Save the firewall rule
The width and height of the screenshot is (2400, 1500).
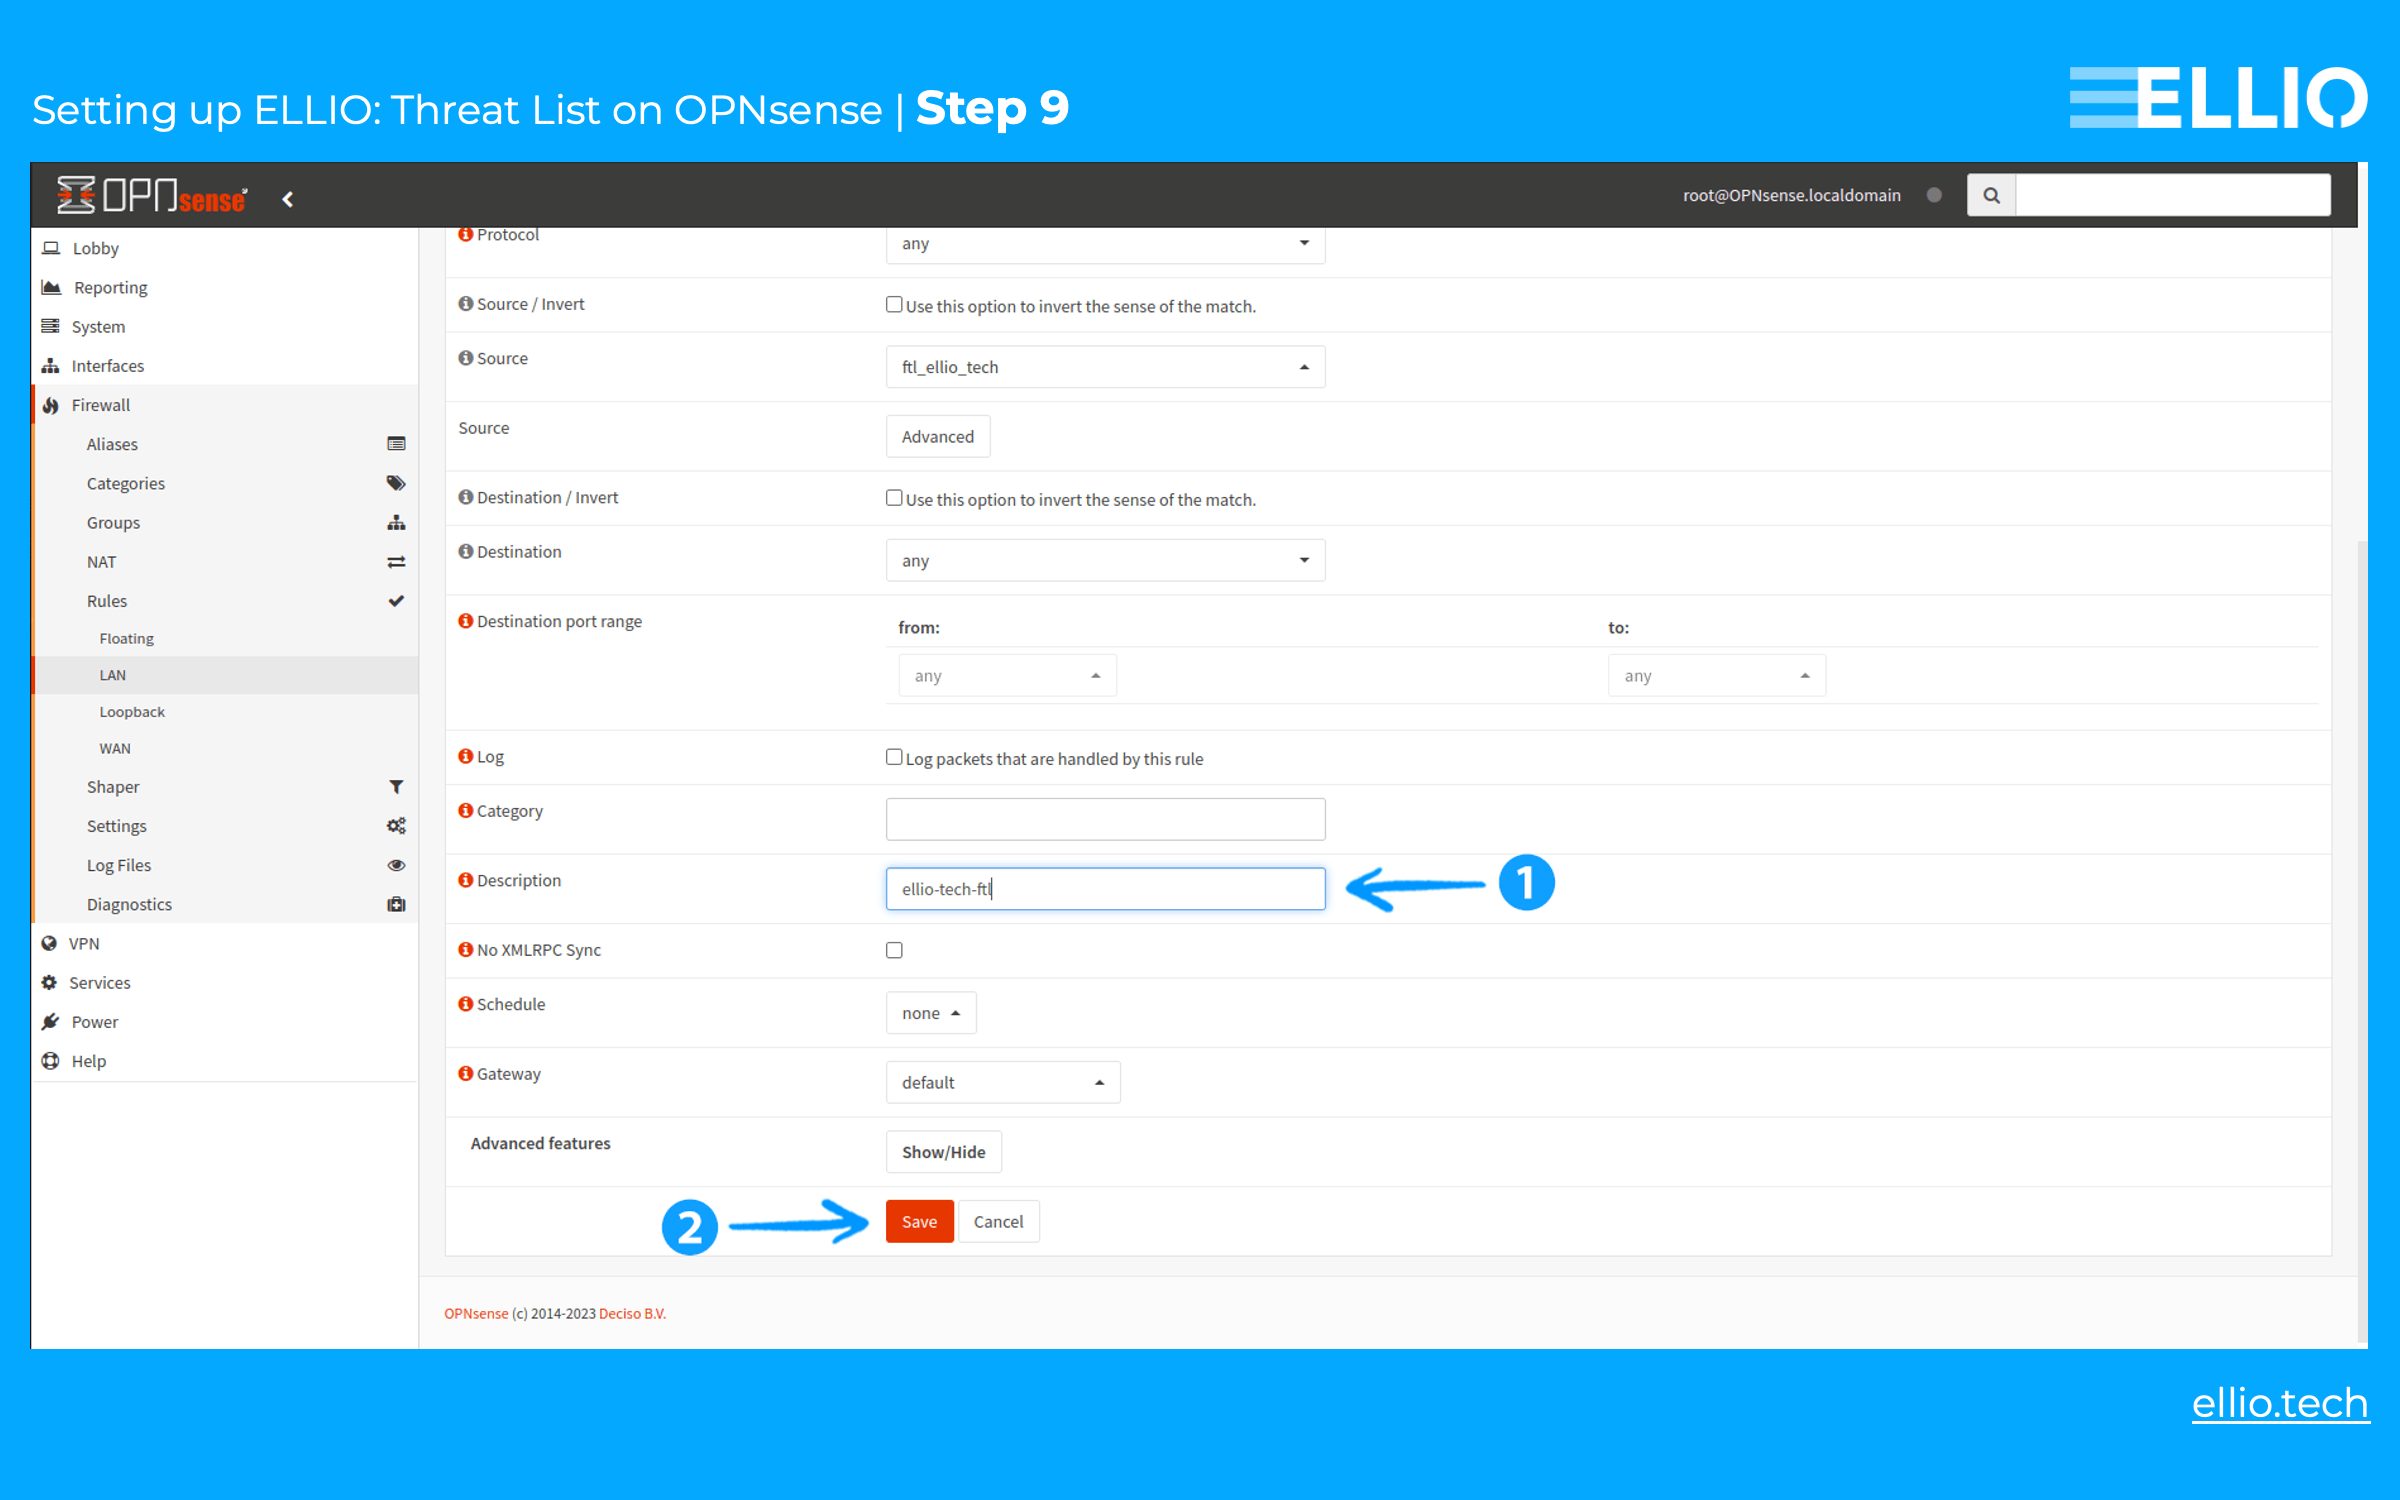[918, 1221]
